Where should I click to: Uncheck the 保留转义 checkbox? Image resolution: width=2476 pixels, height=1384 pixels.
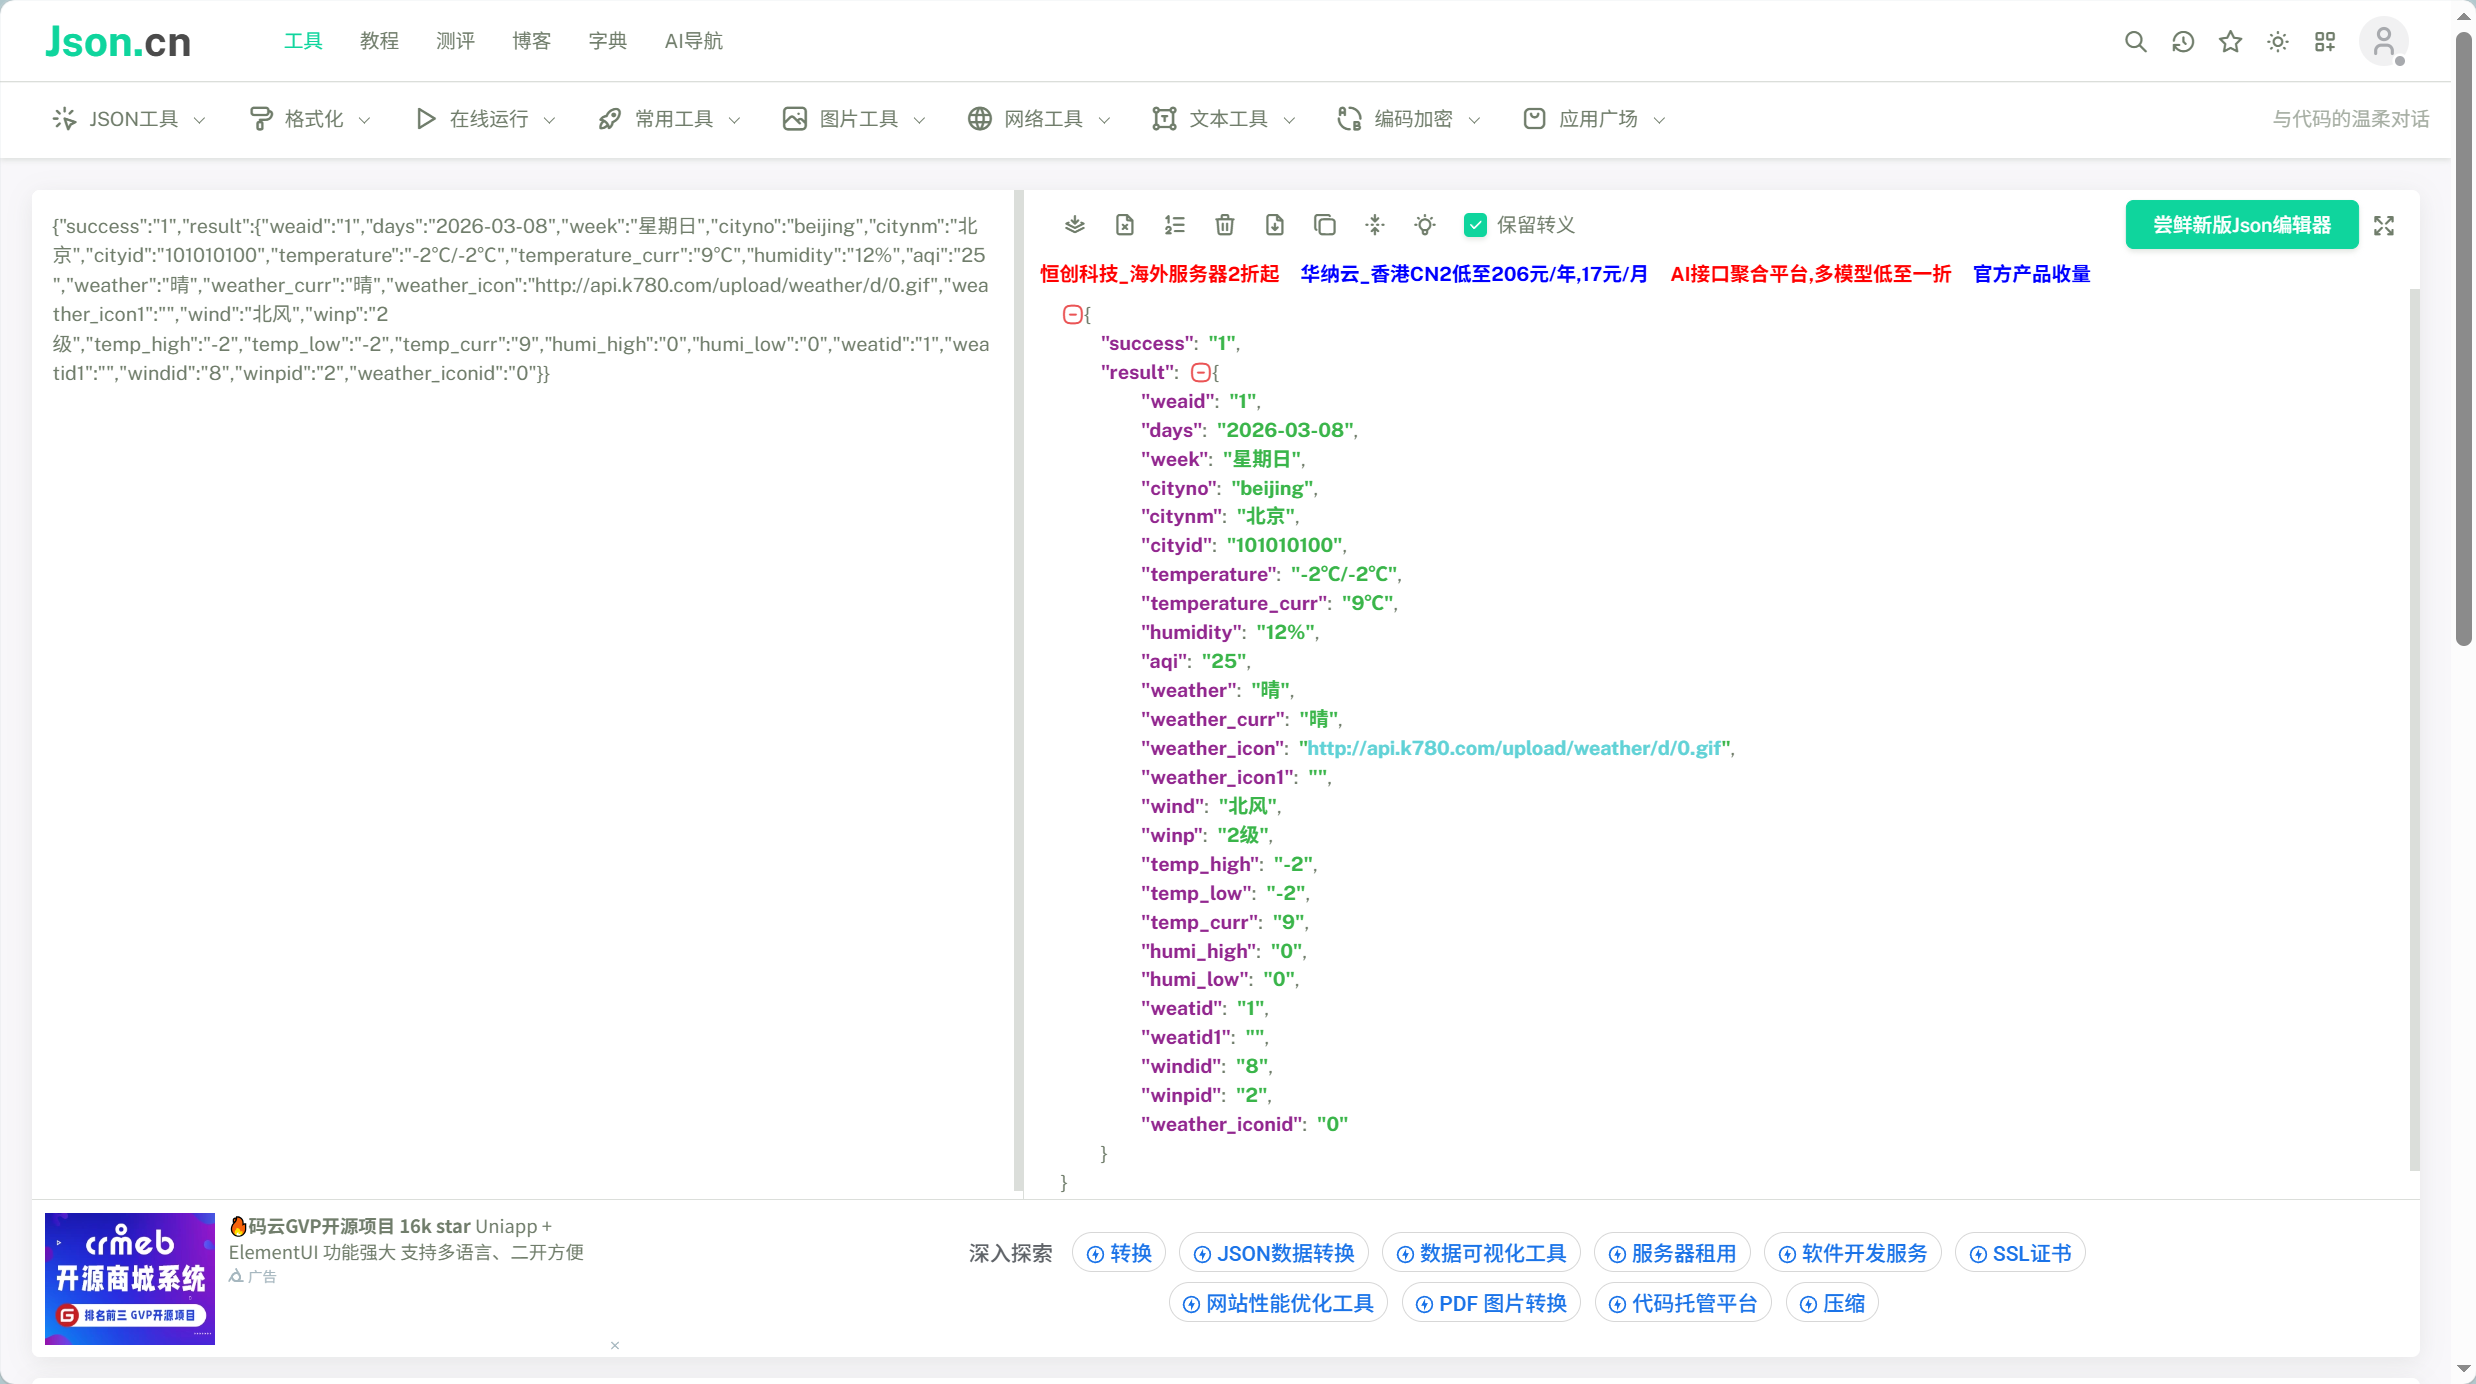(x=1475, y=225)
